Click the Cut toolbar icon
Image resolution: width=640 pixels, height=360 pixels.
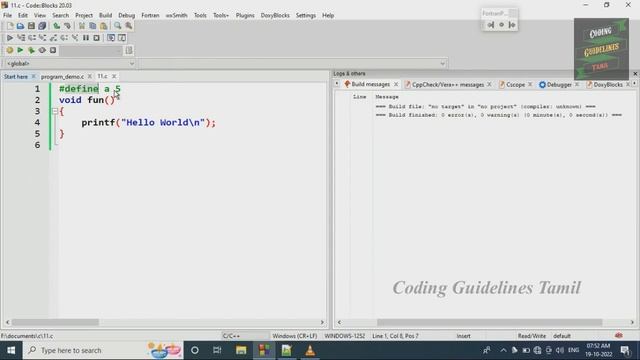pos(82,26)
